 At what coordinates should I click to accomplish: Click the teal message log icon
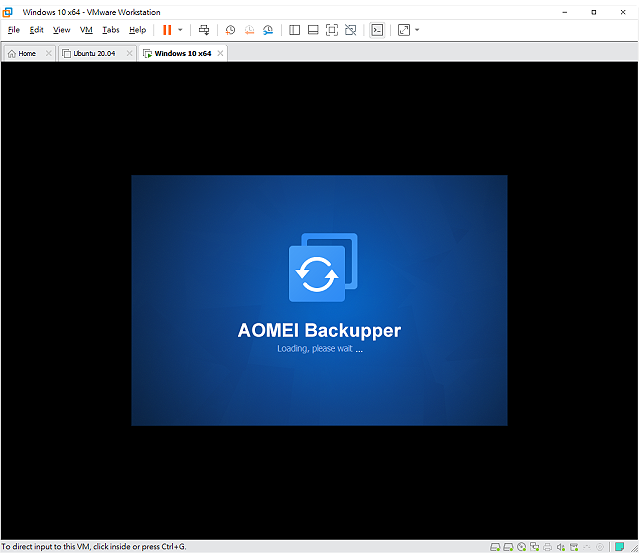click(x=620, y=547)
